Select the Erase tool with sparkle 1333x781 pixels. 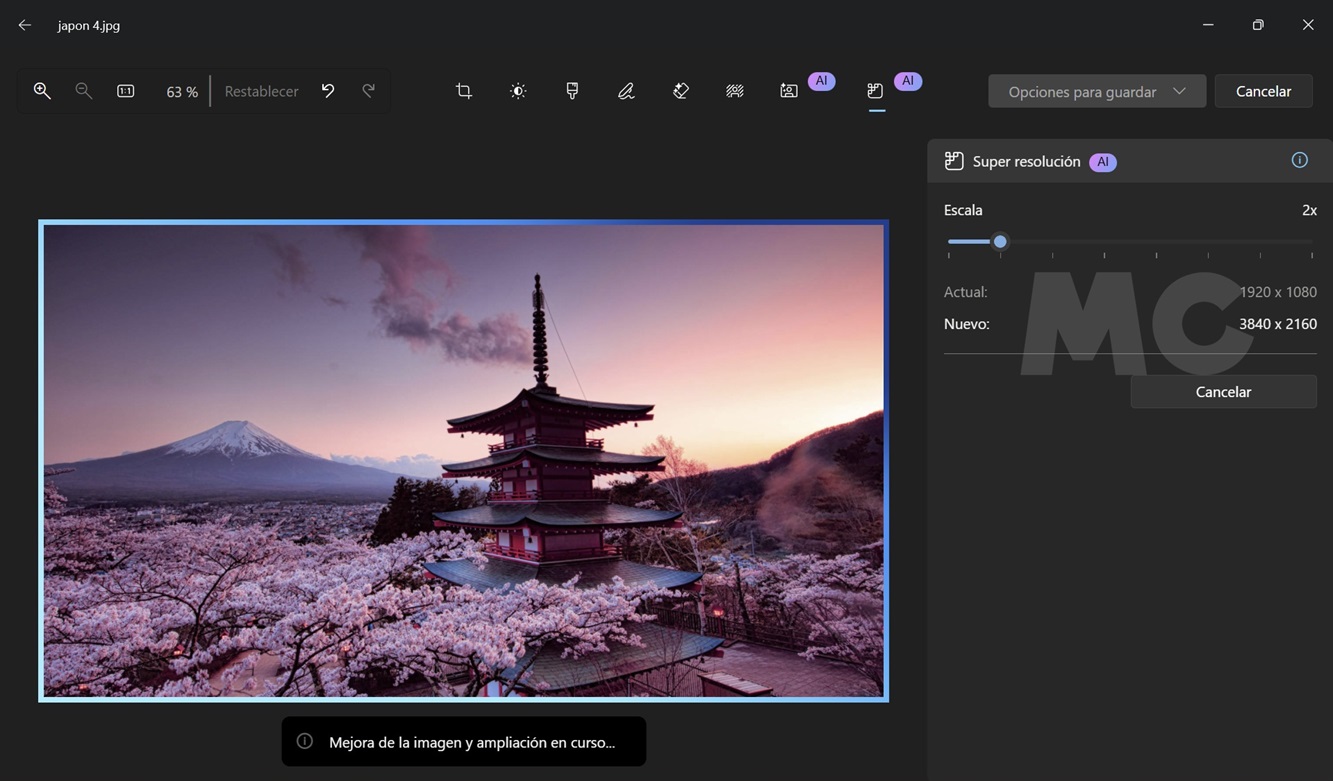pyautogui.click(x=681, y=91)
